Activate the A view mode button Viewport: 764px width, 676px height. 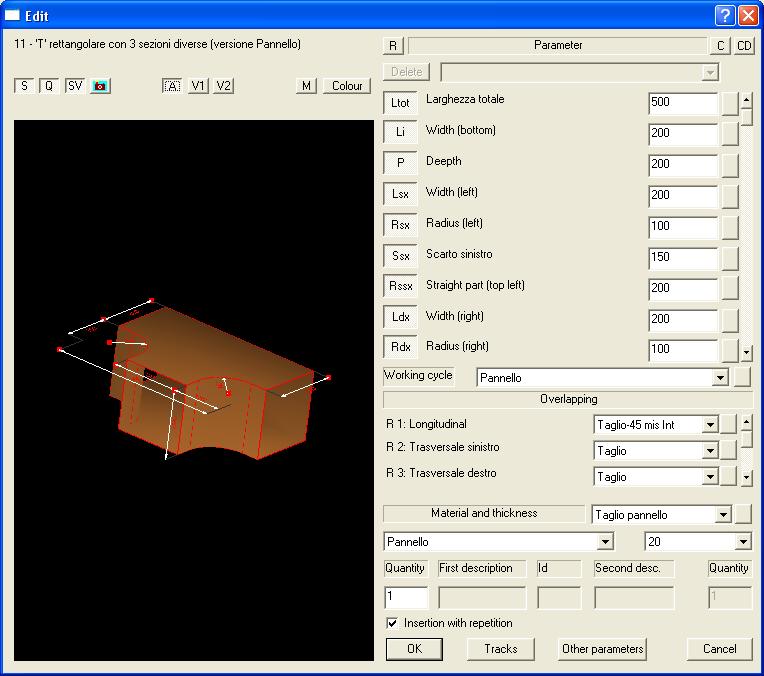pyautogui.click(x=172, y=86)
